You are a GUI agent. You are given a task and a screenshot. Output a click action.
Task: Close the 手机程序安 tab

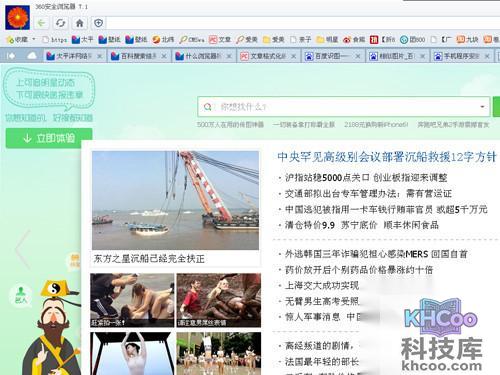pyautogui.click(x=487, y=56)
